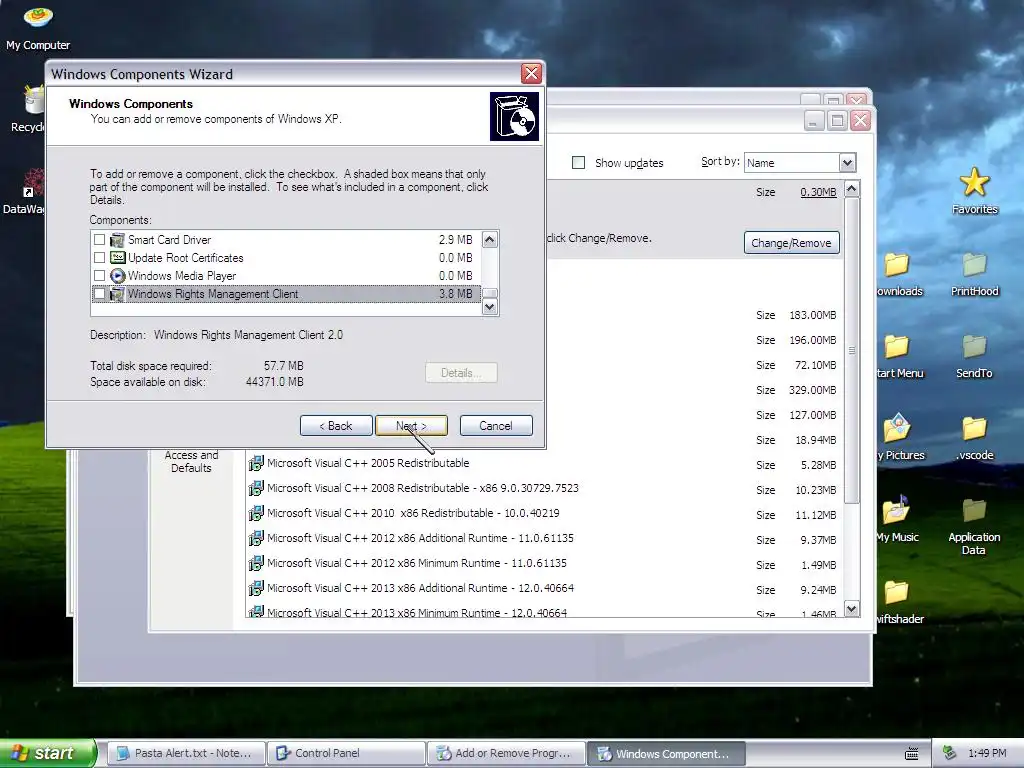Check the Windows Media Player checkbox
Viewport: 1024px width, 768px height.
click(x=99, y=276)
